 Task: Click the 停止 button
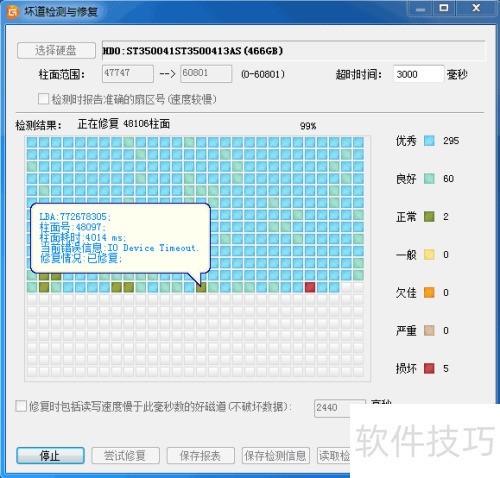[50, 455]
